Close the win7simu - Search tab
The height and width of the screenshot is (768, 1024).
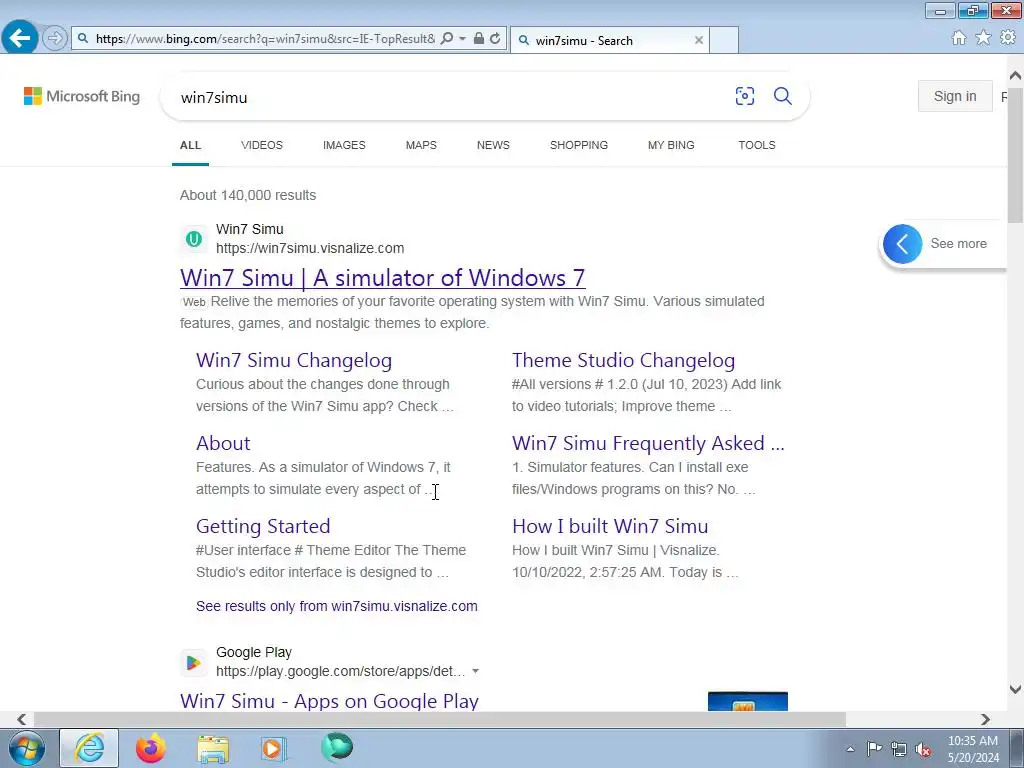point(699,40)
